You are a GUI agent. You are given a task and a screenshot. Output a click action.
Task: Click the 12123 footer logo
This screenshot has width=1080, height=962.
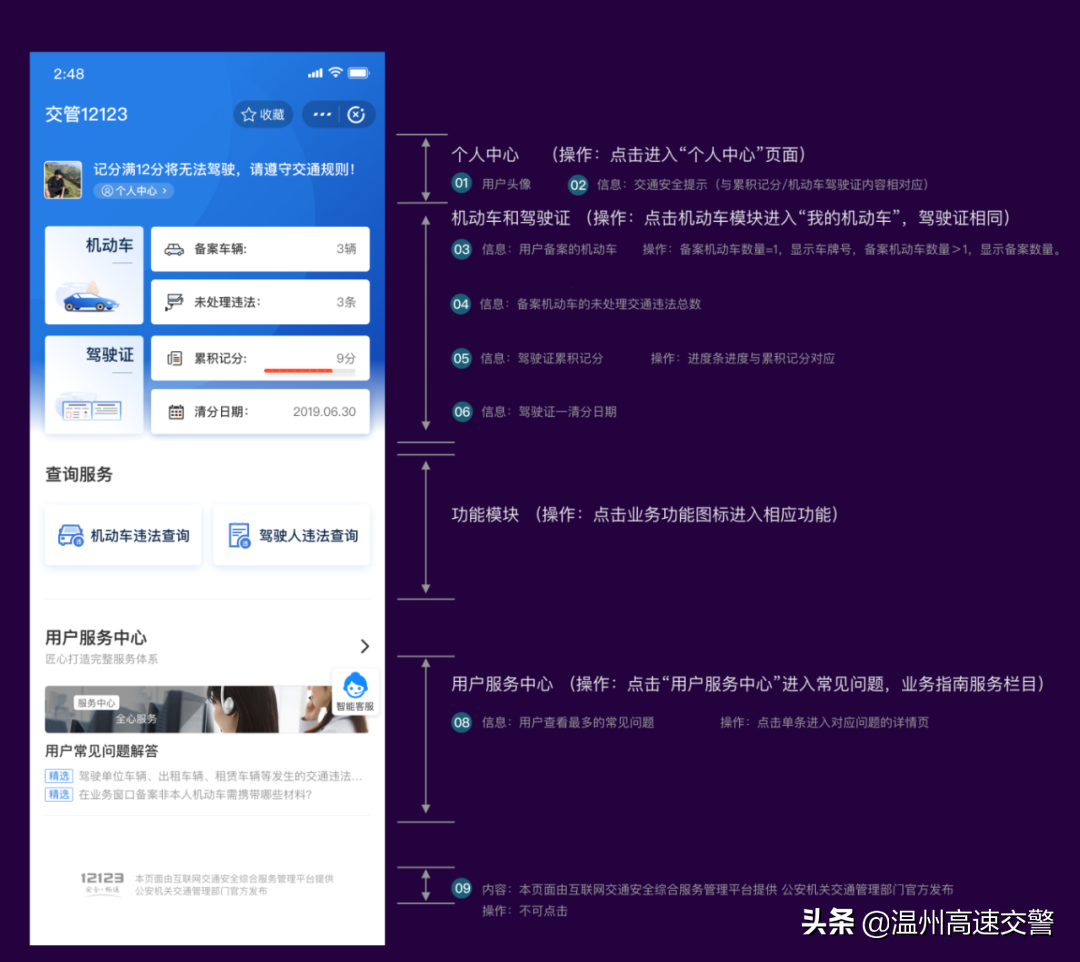[x=102, y=882]
